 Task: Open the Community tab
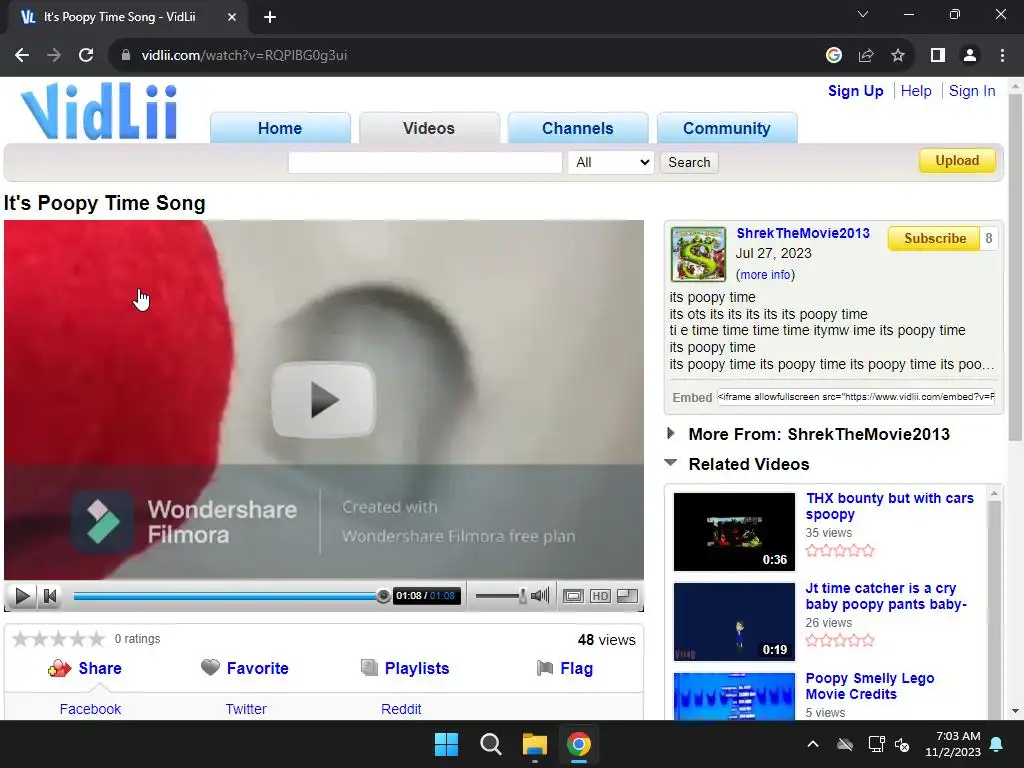point(727,128)
